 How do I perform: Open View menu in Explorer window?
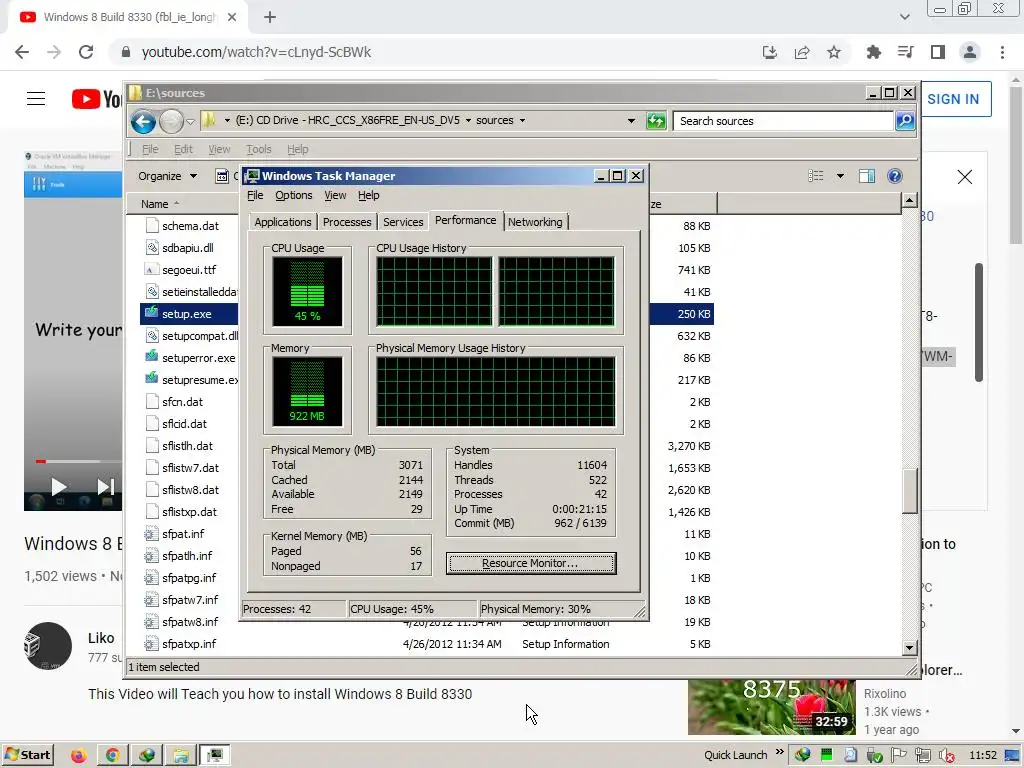point(219,149)
